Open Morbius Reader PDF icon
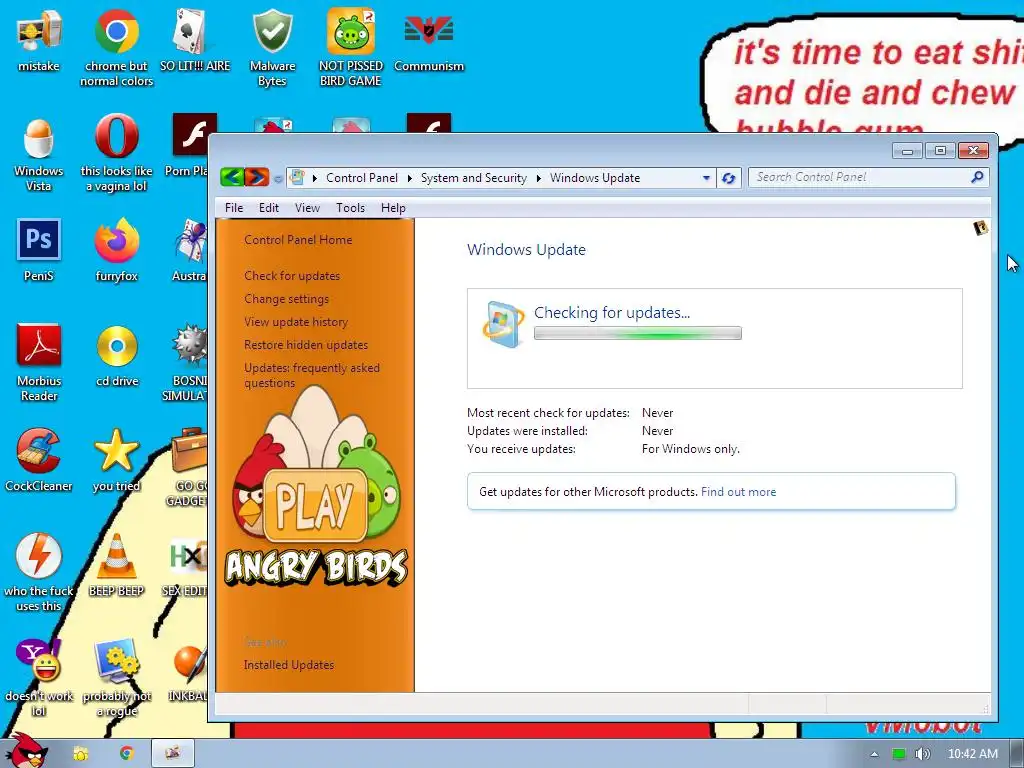 (x=39, y=363)
